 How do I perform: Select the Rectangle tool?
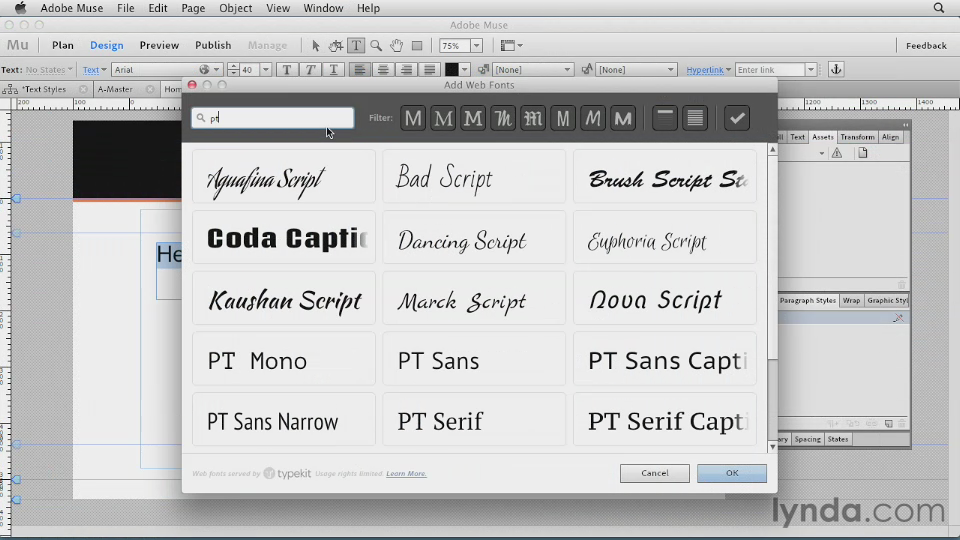pos(417,46)
